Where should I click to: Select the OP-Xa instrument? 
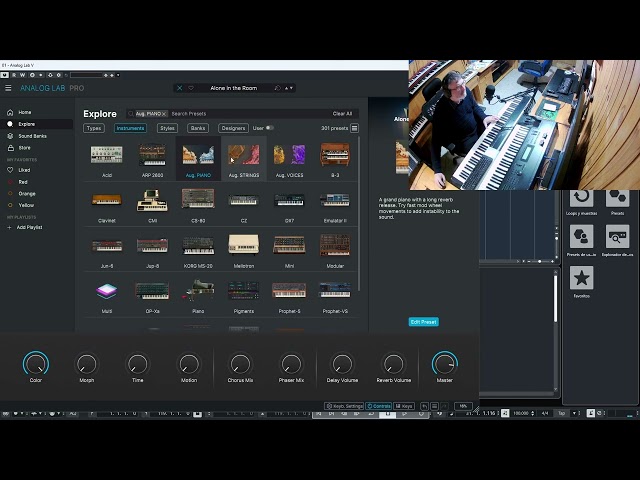(152, 296)
